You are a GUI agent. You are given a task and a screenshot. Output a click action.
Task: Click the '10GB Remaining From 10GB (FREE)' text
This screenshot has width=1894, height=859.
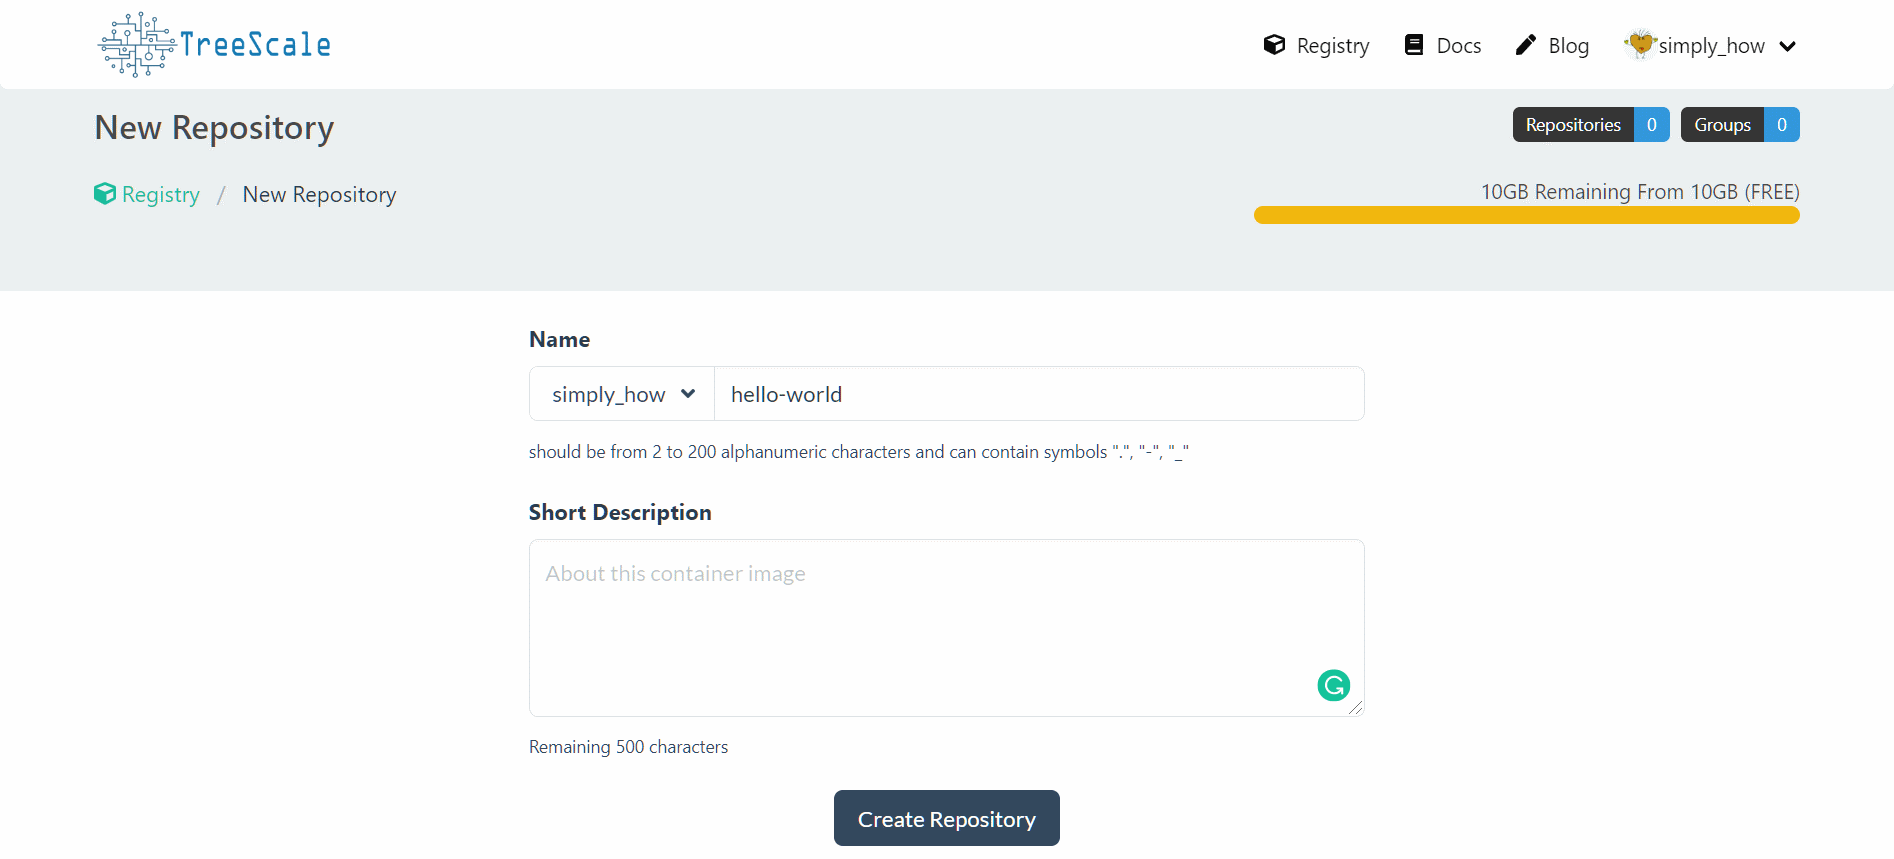click(1640, 192)
